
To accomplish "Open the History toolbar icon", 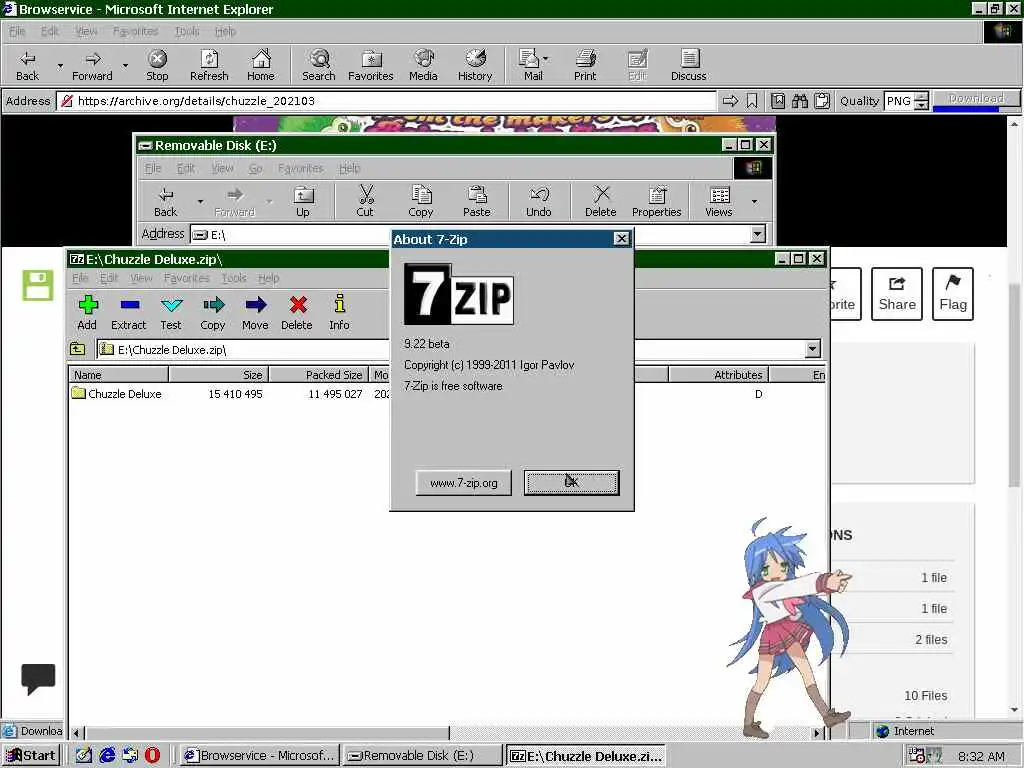I will pos(475,65).
